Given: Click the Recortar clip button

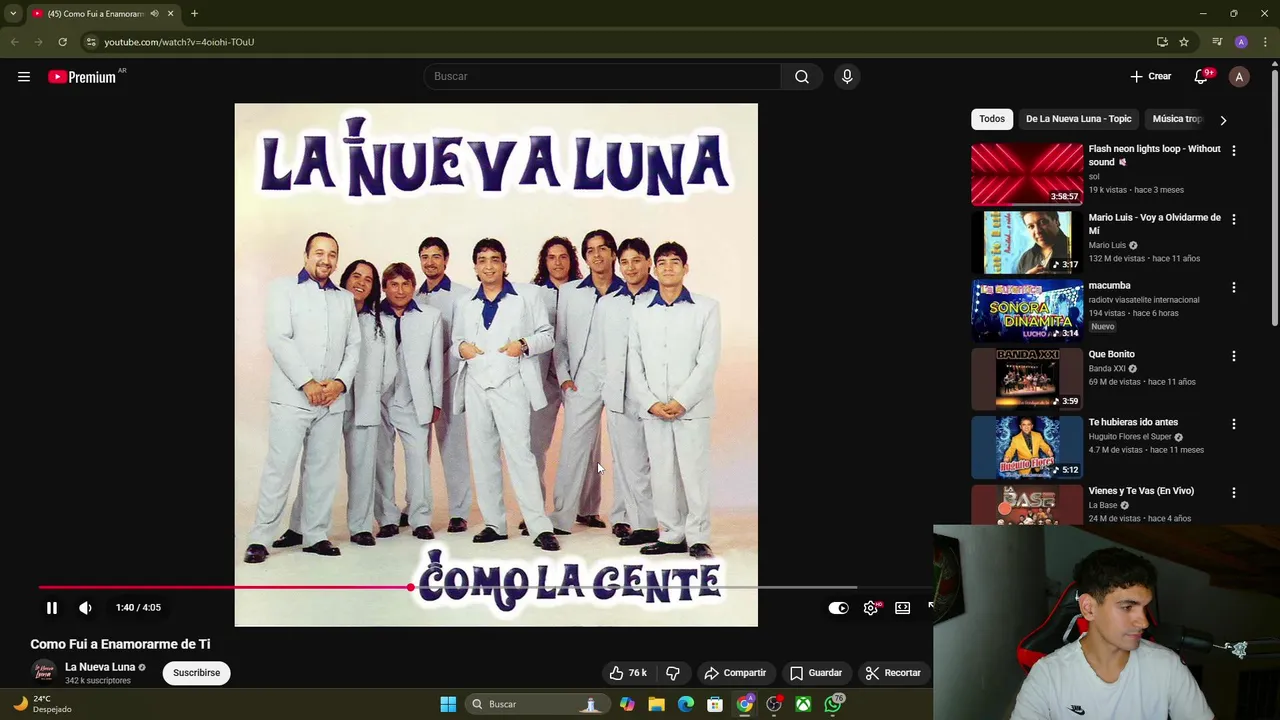Looking at the screenshot, I should (893, 673).
